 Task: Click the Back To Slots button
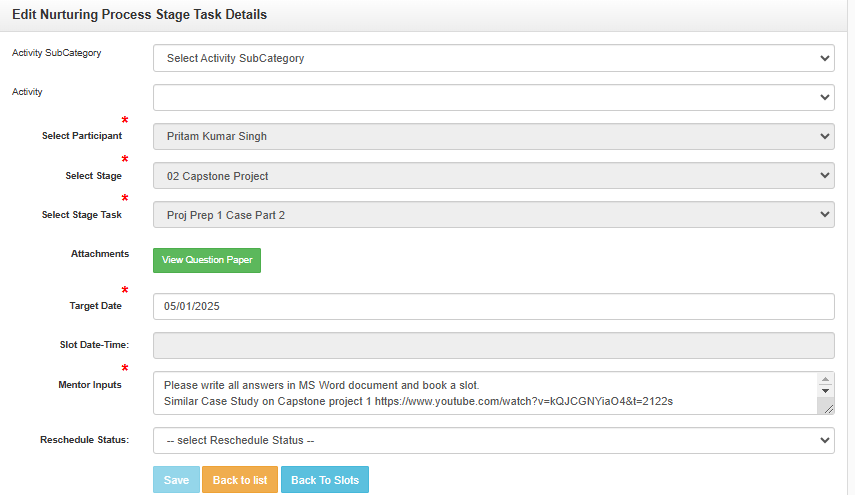tap(325, 480)
